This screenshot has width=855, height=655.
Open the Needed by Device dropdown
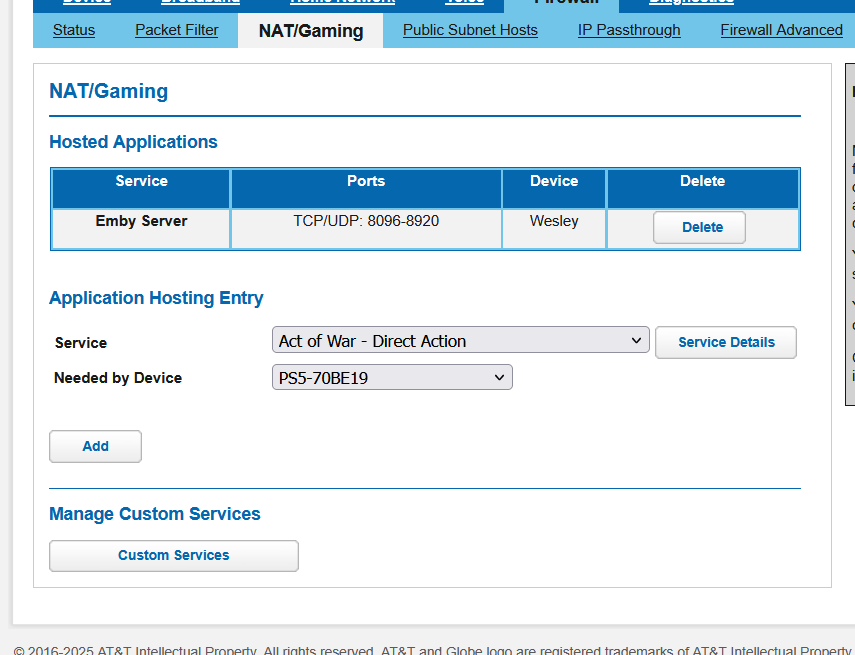coord(392,377)
